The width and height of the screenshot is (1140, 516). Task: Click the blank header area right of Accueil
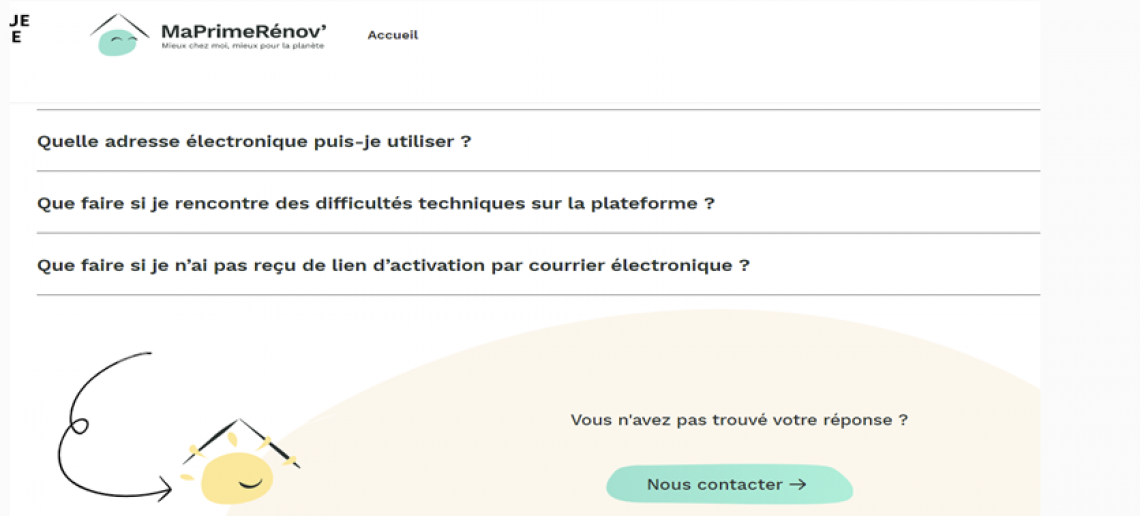tap(700, 40)
